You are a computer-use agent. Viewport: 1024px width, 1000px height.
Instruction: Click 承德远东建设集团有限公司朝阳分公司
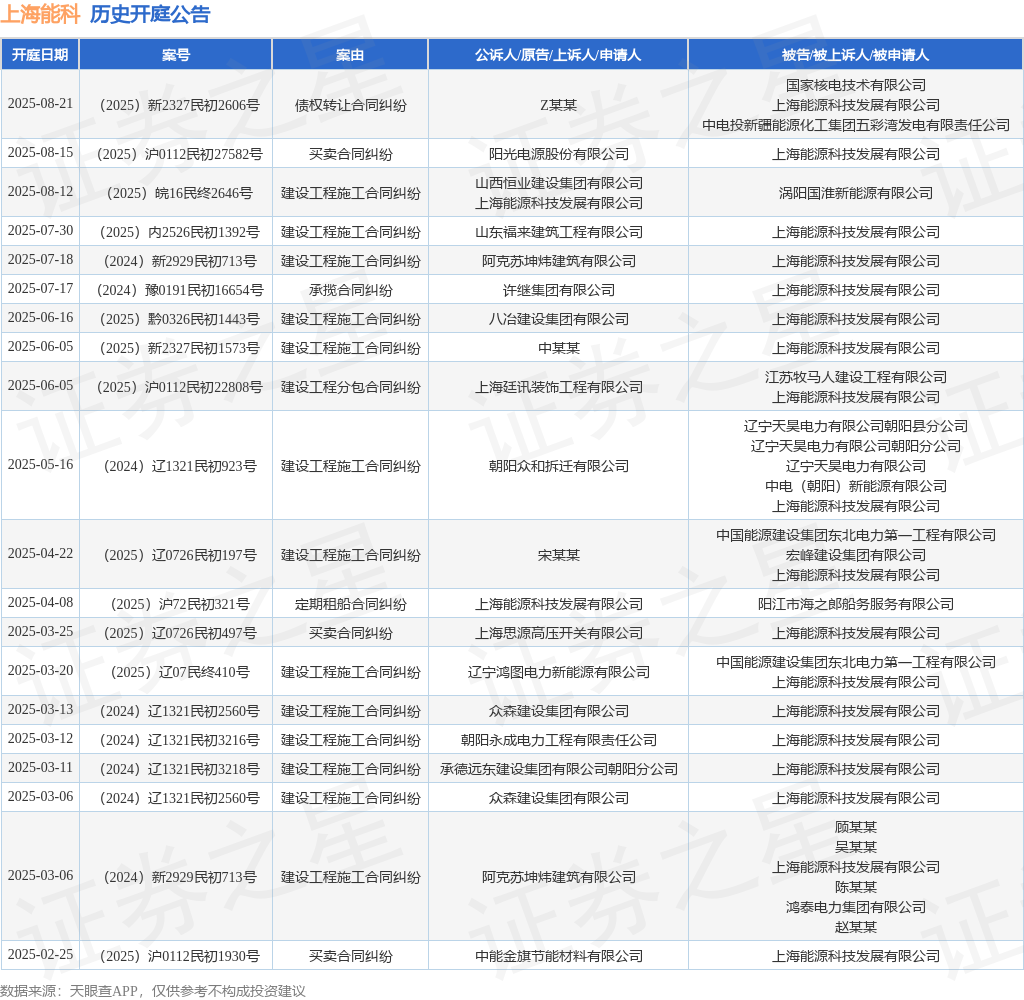(558, 769)
